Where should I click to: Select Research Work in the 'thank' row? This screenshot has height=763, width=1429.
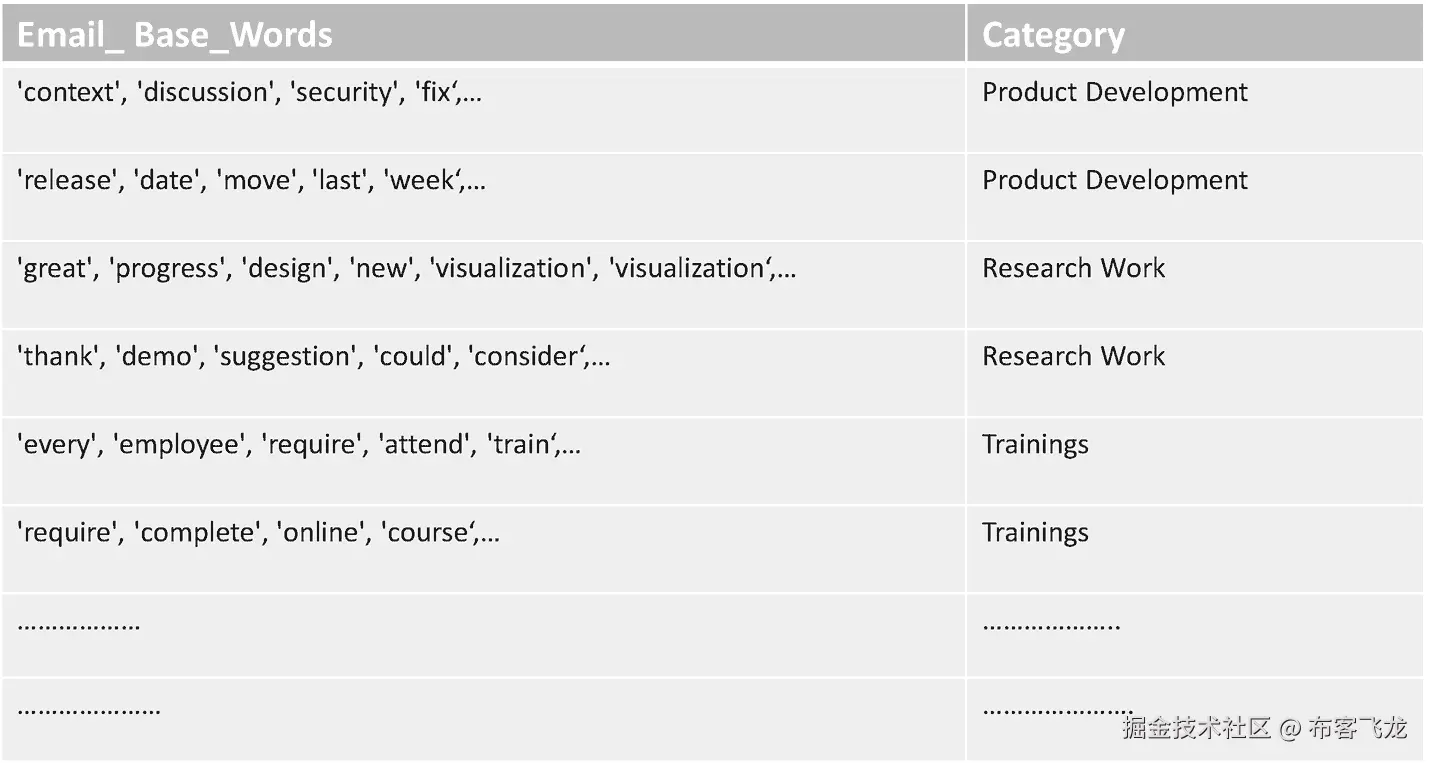click(x=1073, y=357)
